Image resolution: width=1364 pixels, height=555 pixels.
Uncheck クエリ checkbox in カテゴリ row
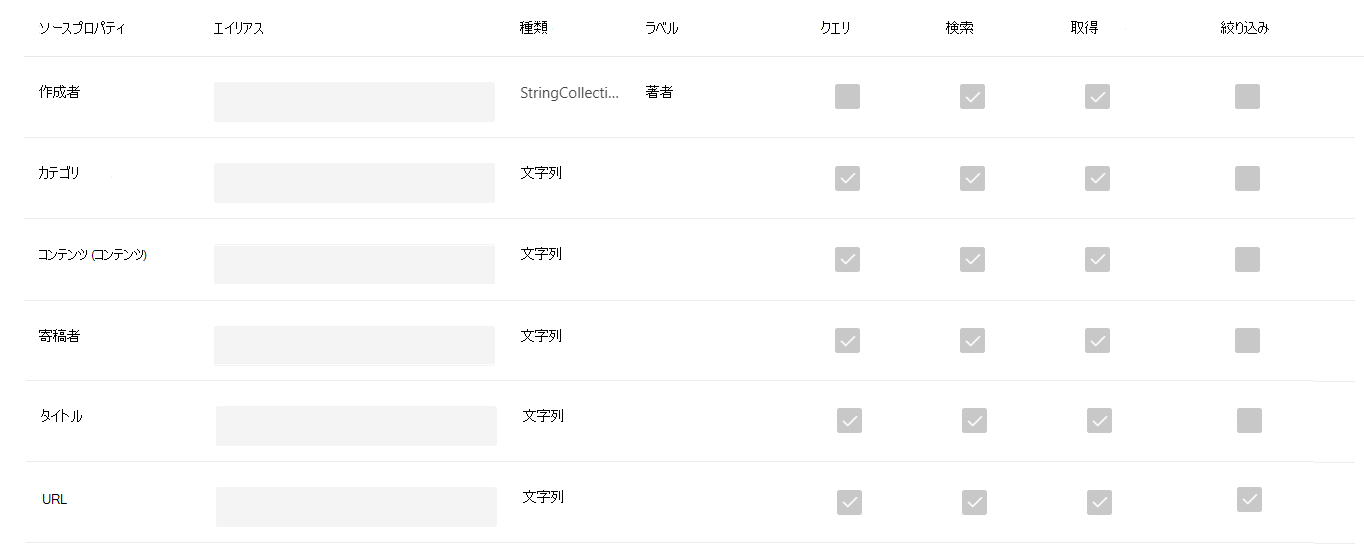[x=847, y=178]
